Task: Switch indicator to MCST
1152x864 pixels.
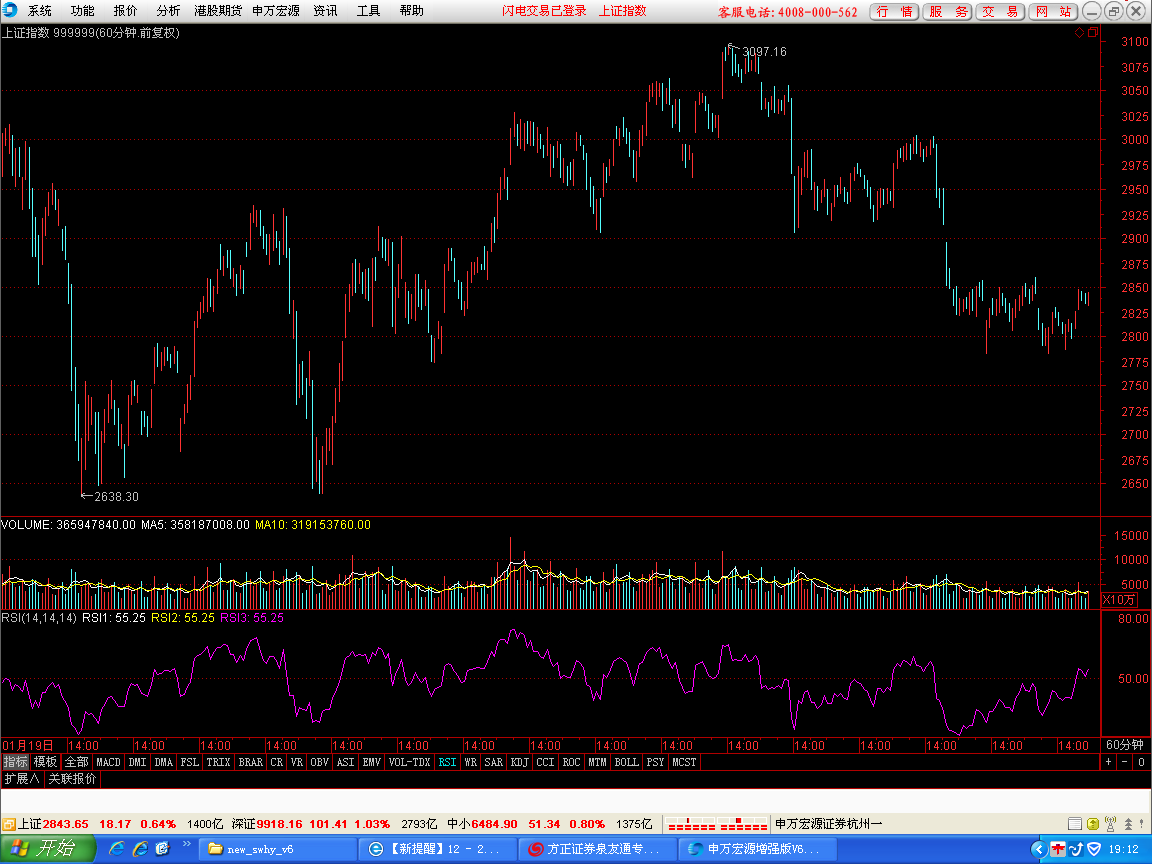Action: [684, 762]
